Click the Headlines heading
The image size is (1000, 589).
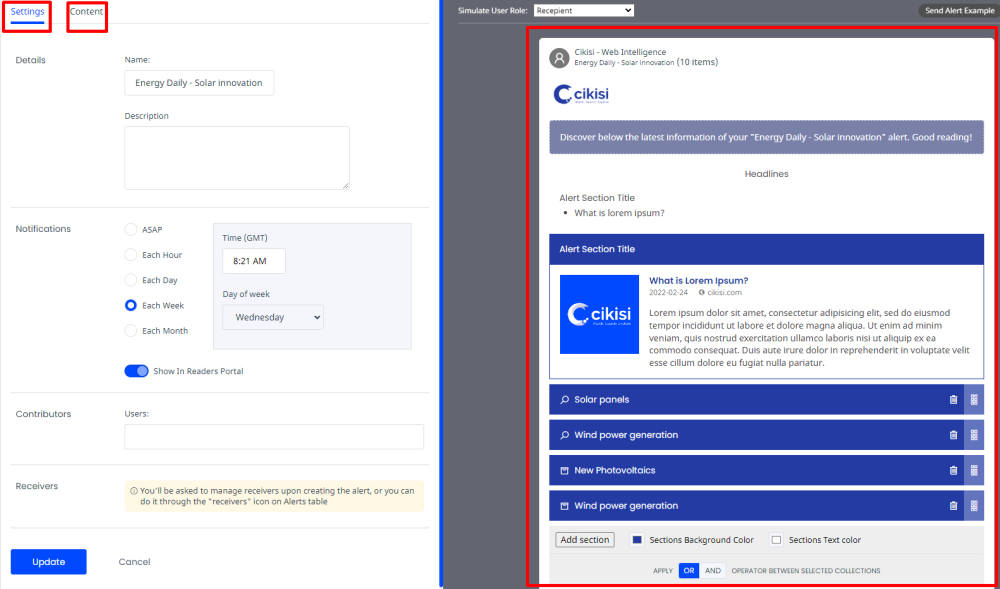click(766, 173)
